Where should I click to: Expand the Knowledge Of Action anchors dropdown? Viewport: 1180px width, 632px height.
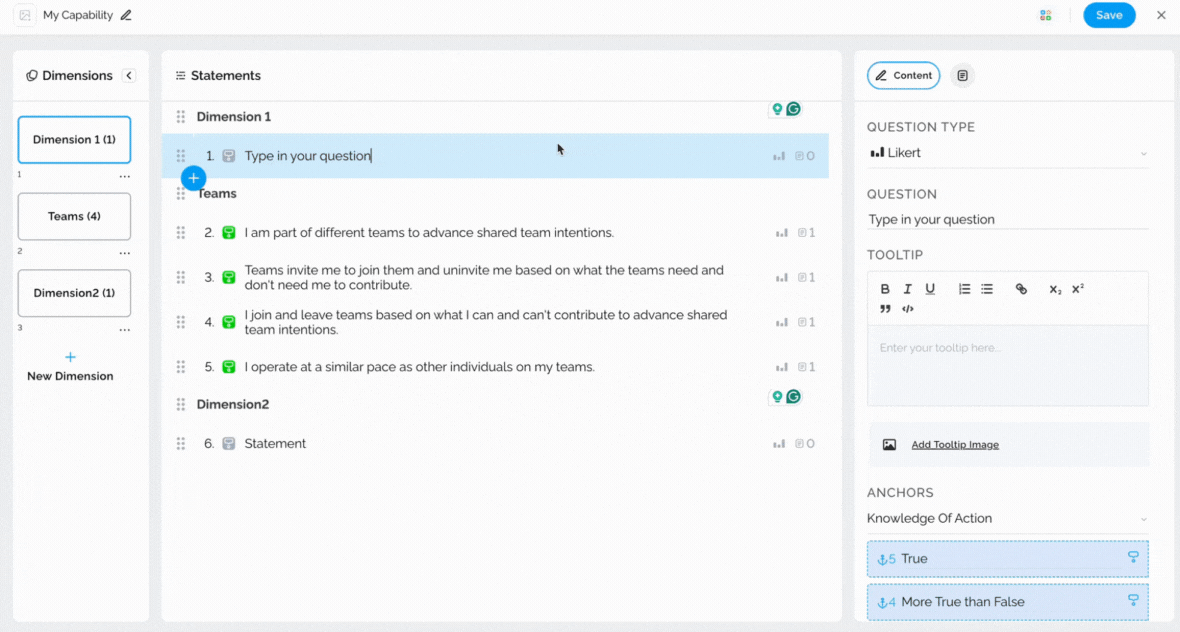(1007, 518)
